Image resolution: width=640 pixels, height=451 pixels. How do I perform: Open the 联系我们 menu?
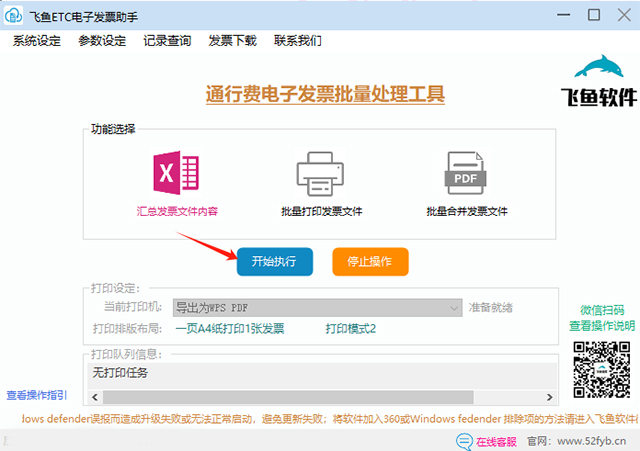298,41
